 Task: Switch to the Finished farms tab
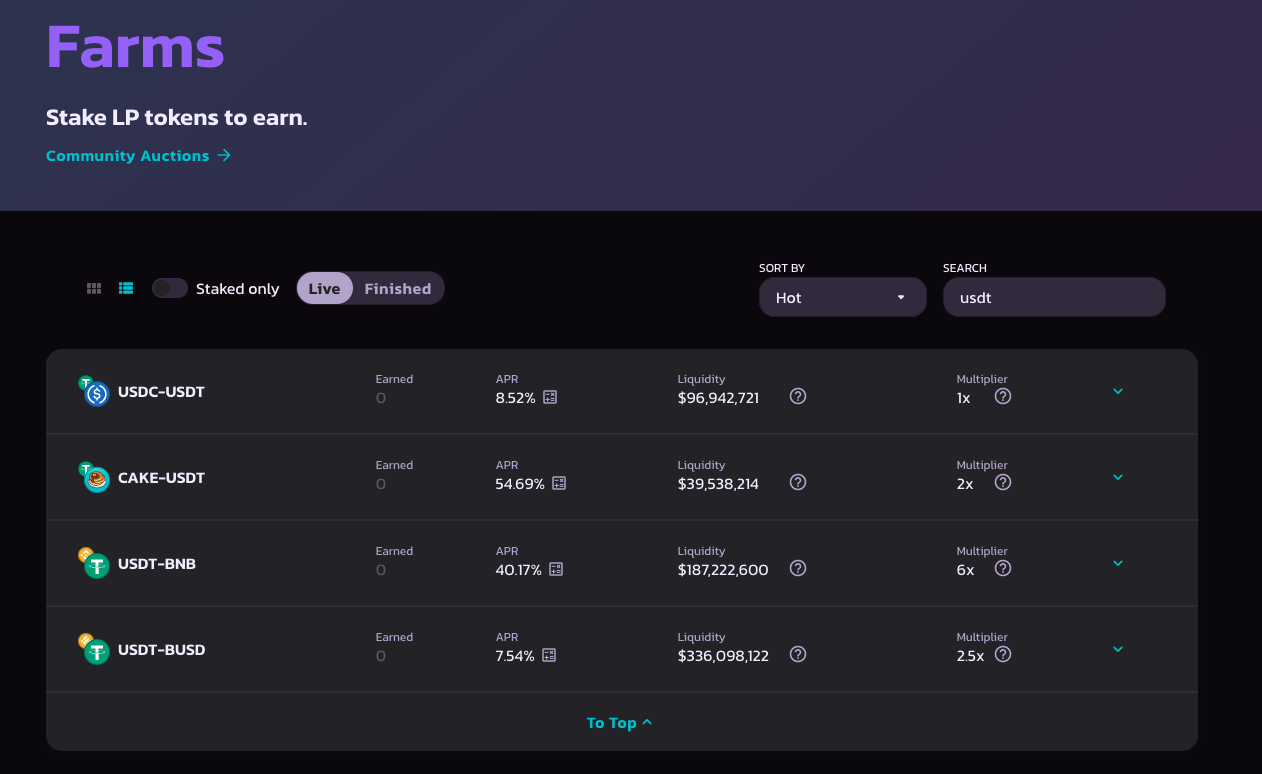[x=397, y=289]
